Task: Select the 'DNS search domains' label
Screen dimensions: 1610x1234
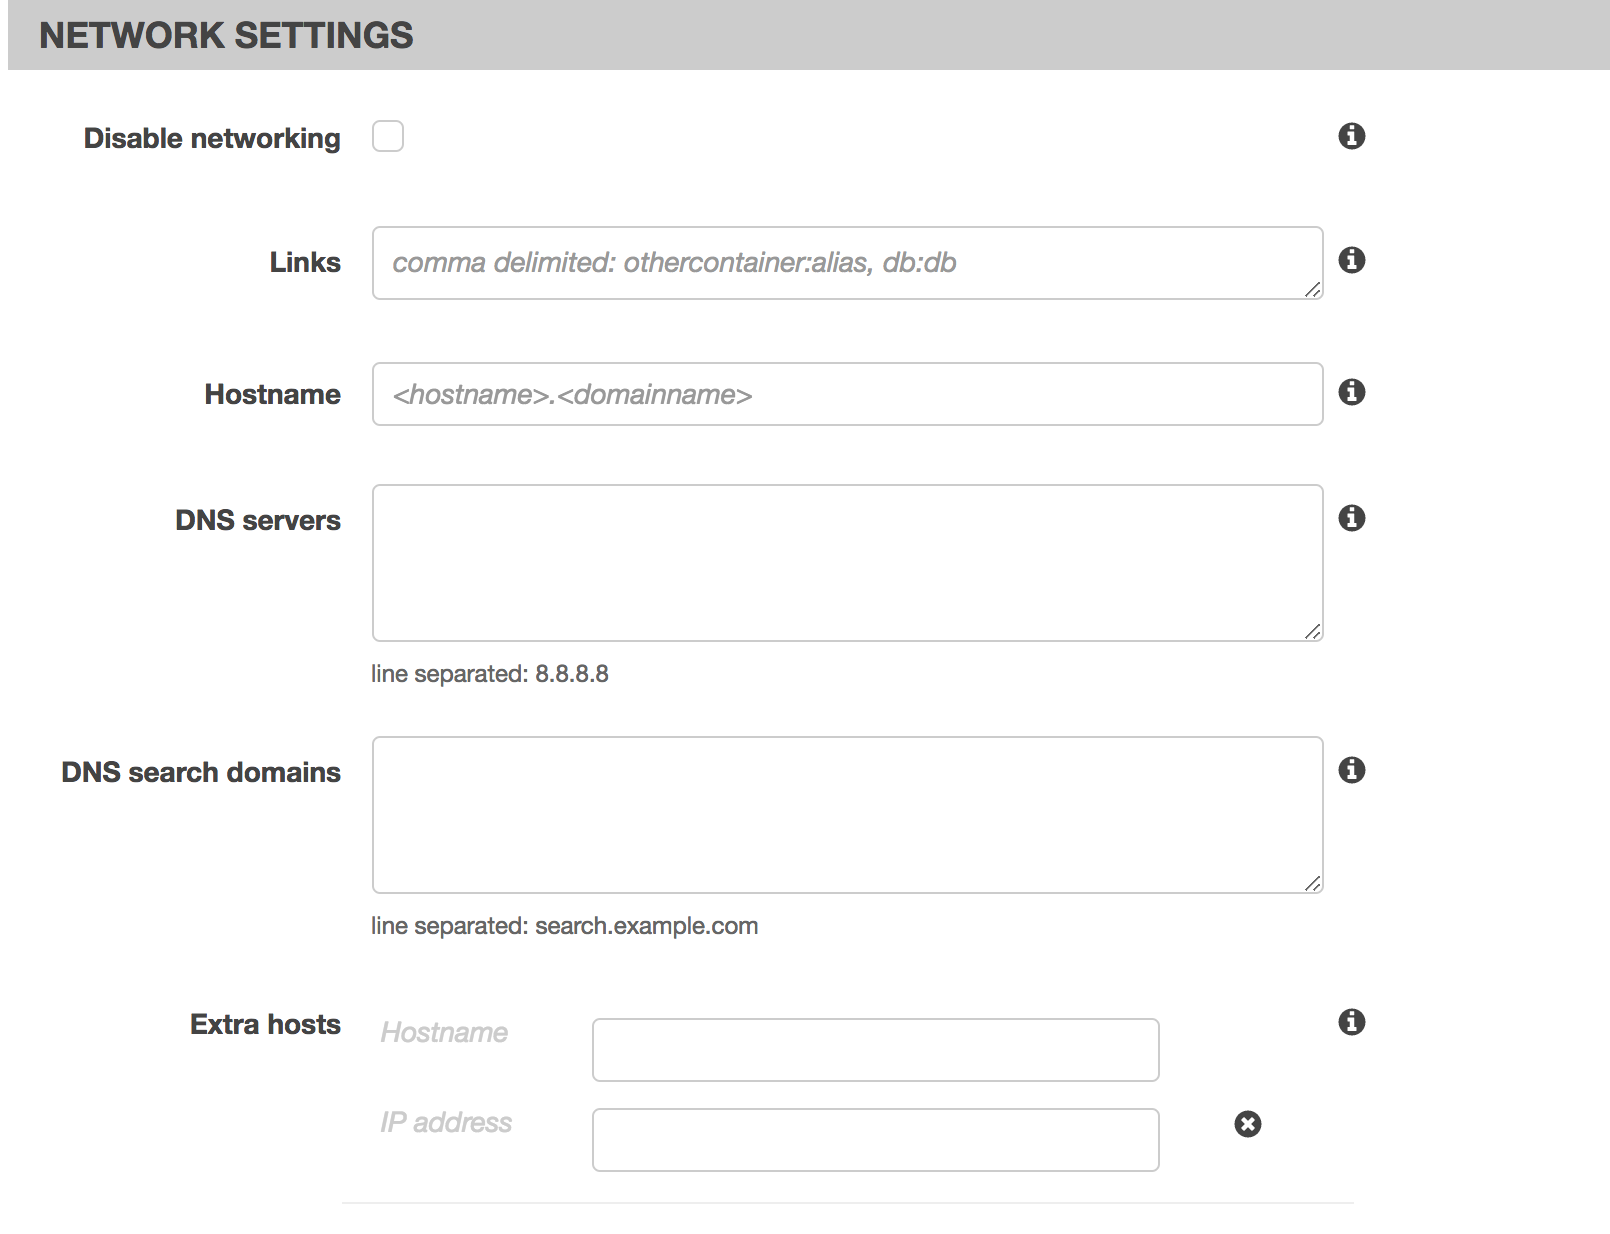Action: click(201, 772)
